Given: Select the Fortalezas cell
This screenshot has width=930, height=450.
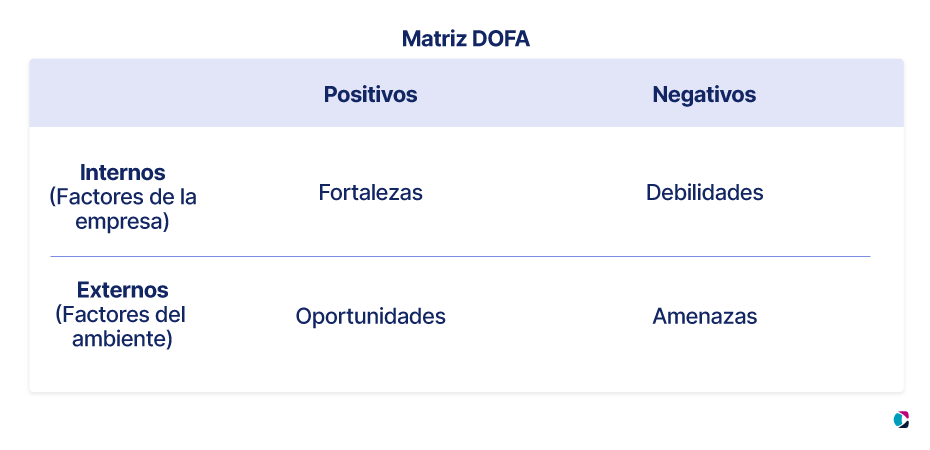Looking at the screenshot, I should [x=370, y=192].
